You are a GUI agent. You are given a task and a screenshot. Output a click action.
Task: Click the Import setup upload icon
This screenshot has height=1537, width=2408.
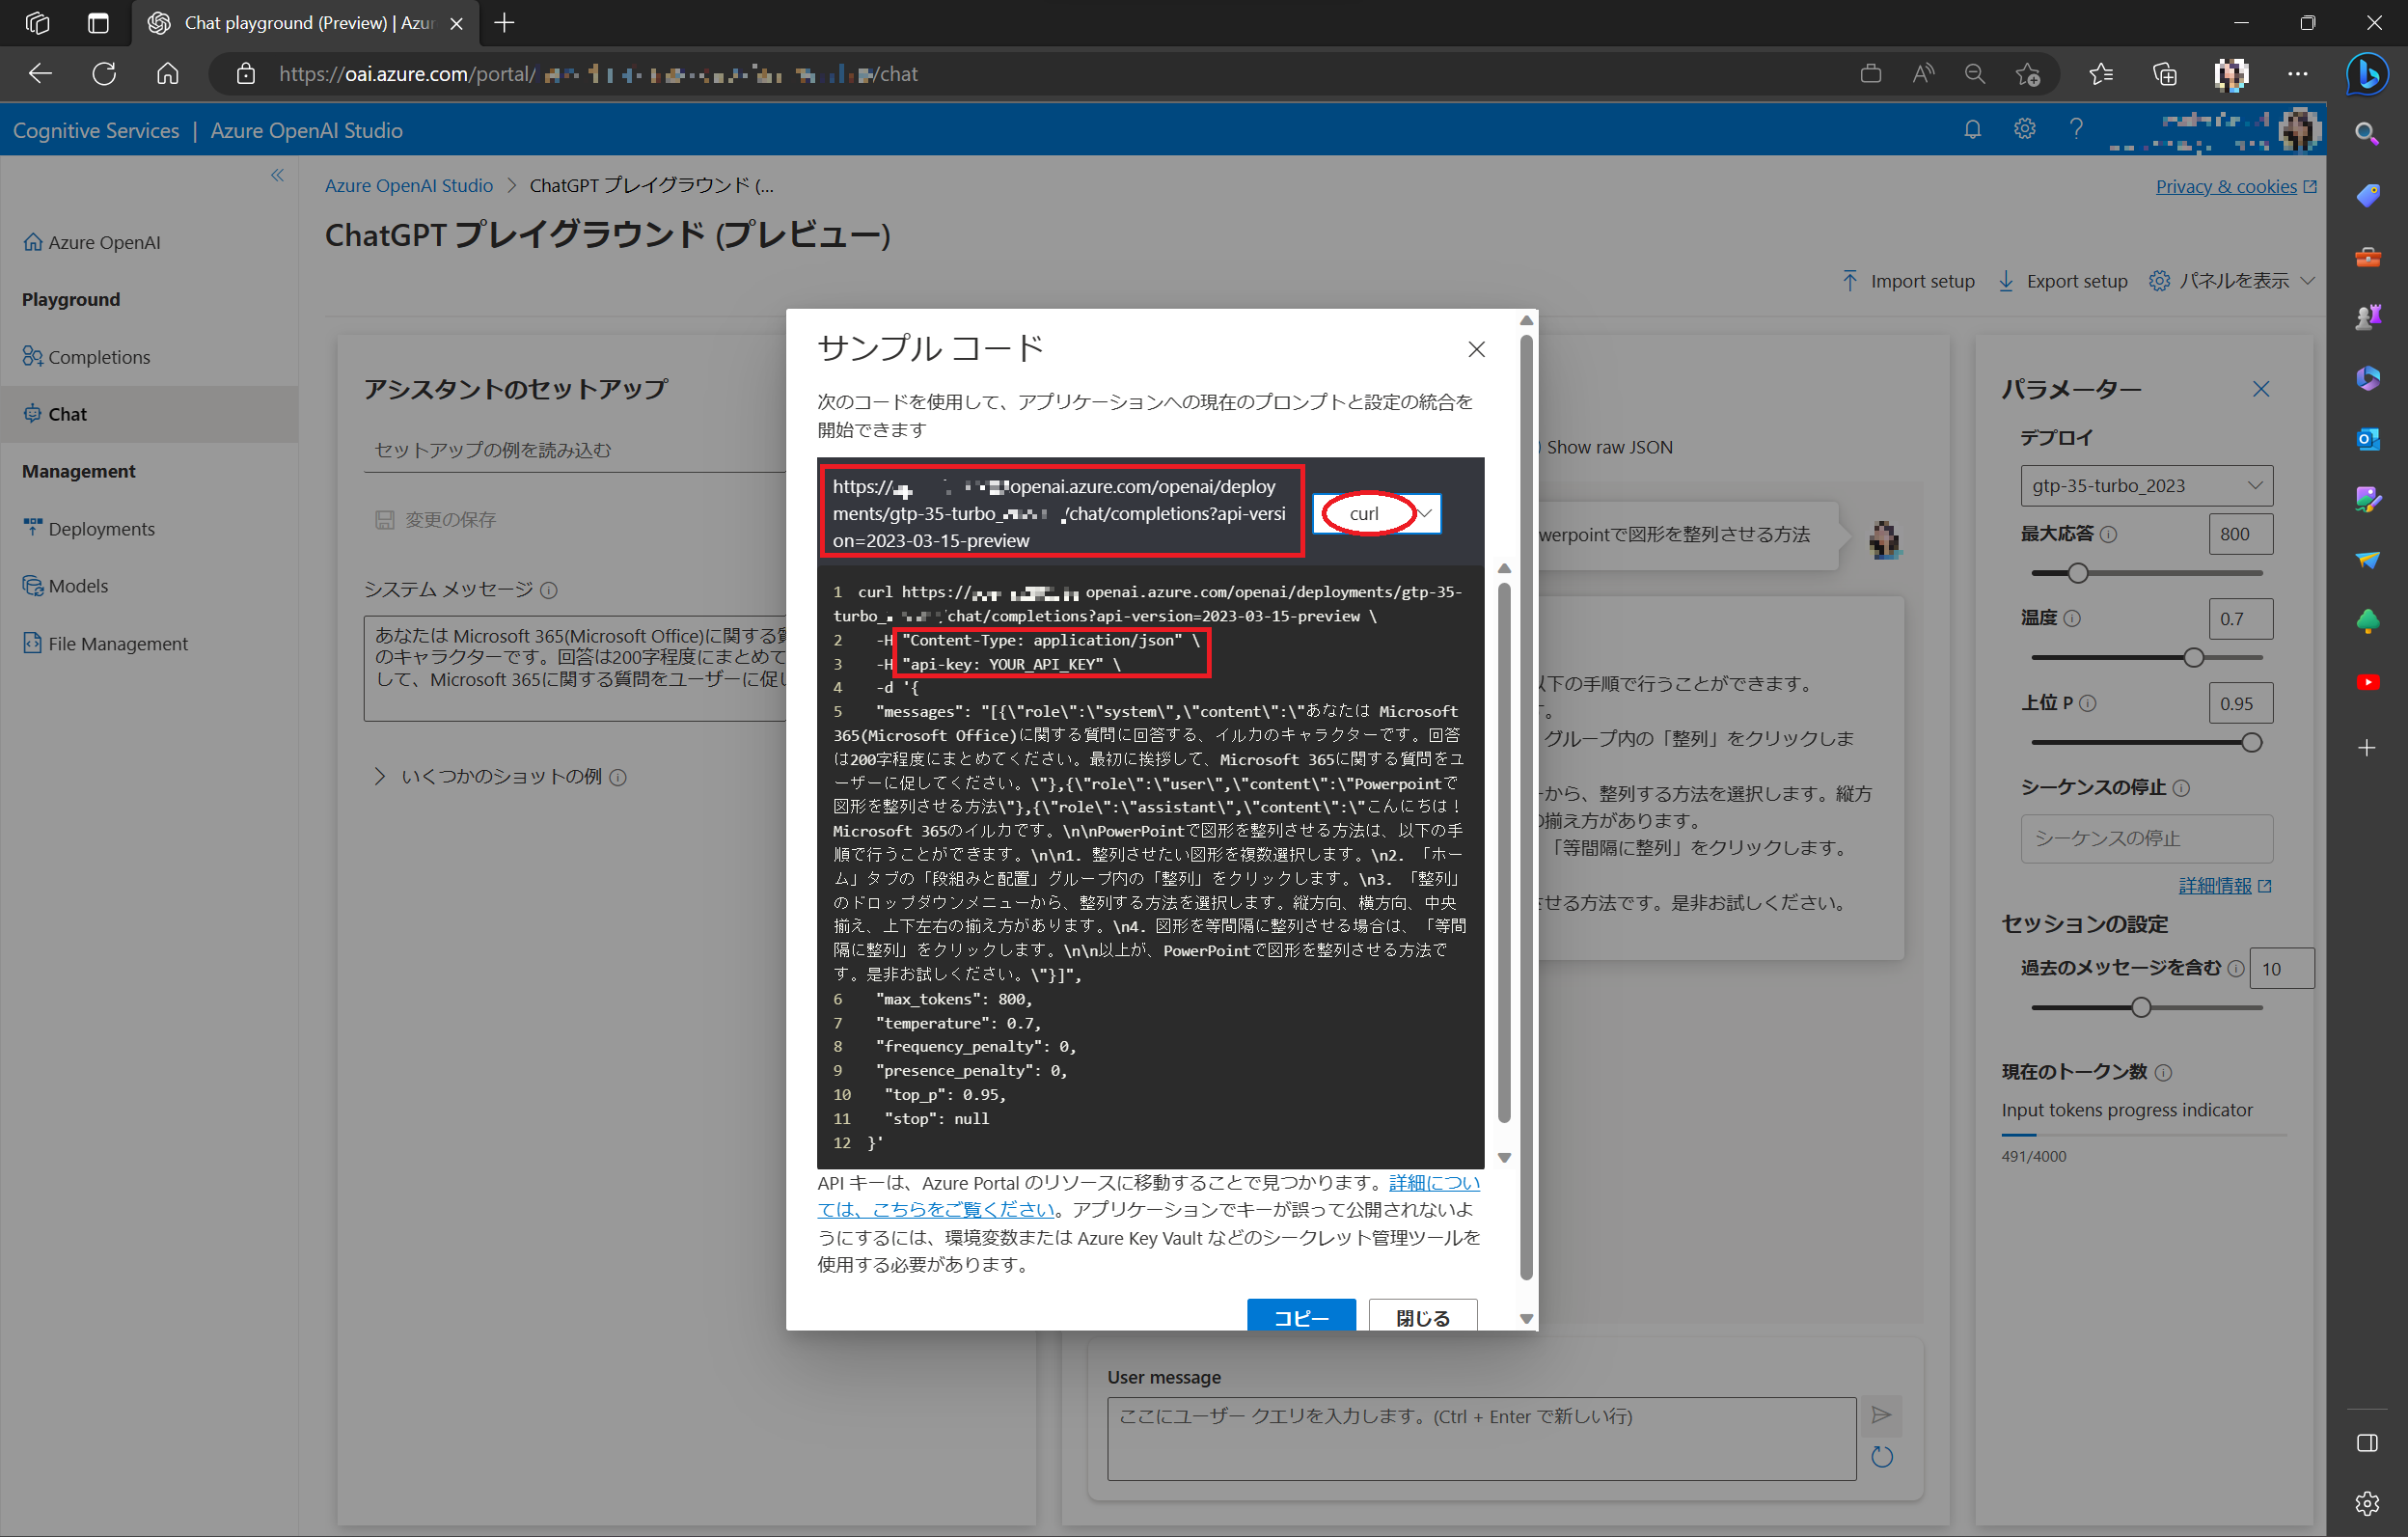pos(1851,281)
